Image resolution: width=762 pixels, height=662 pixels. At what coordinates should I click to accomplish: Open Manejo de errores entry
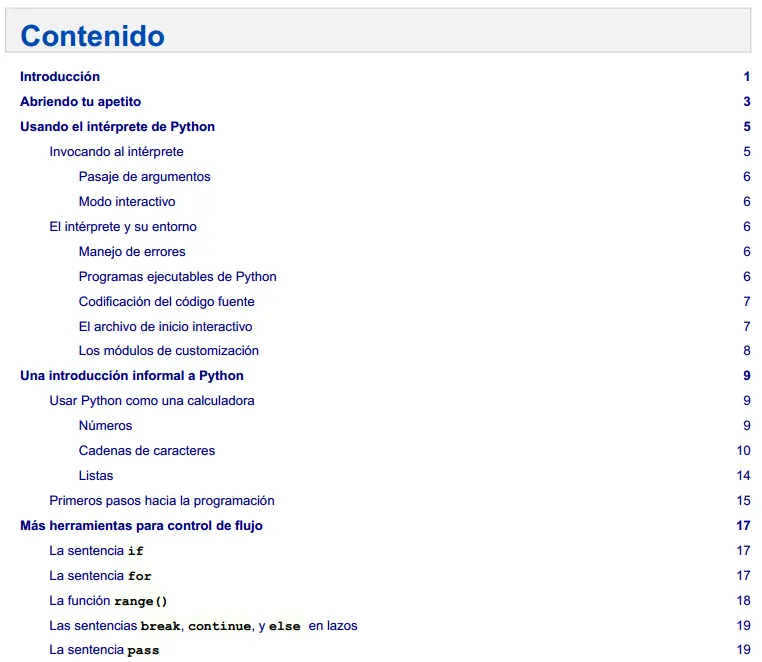tap(132, 252)
